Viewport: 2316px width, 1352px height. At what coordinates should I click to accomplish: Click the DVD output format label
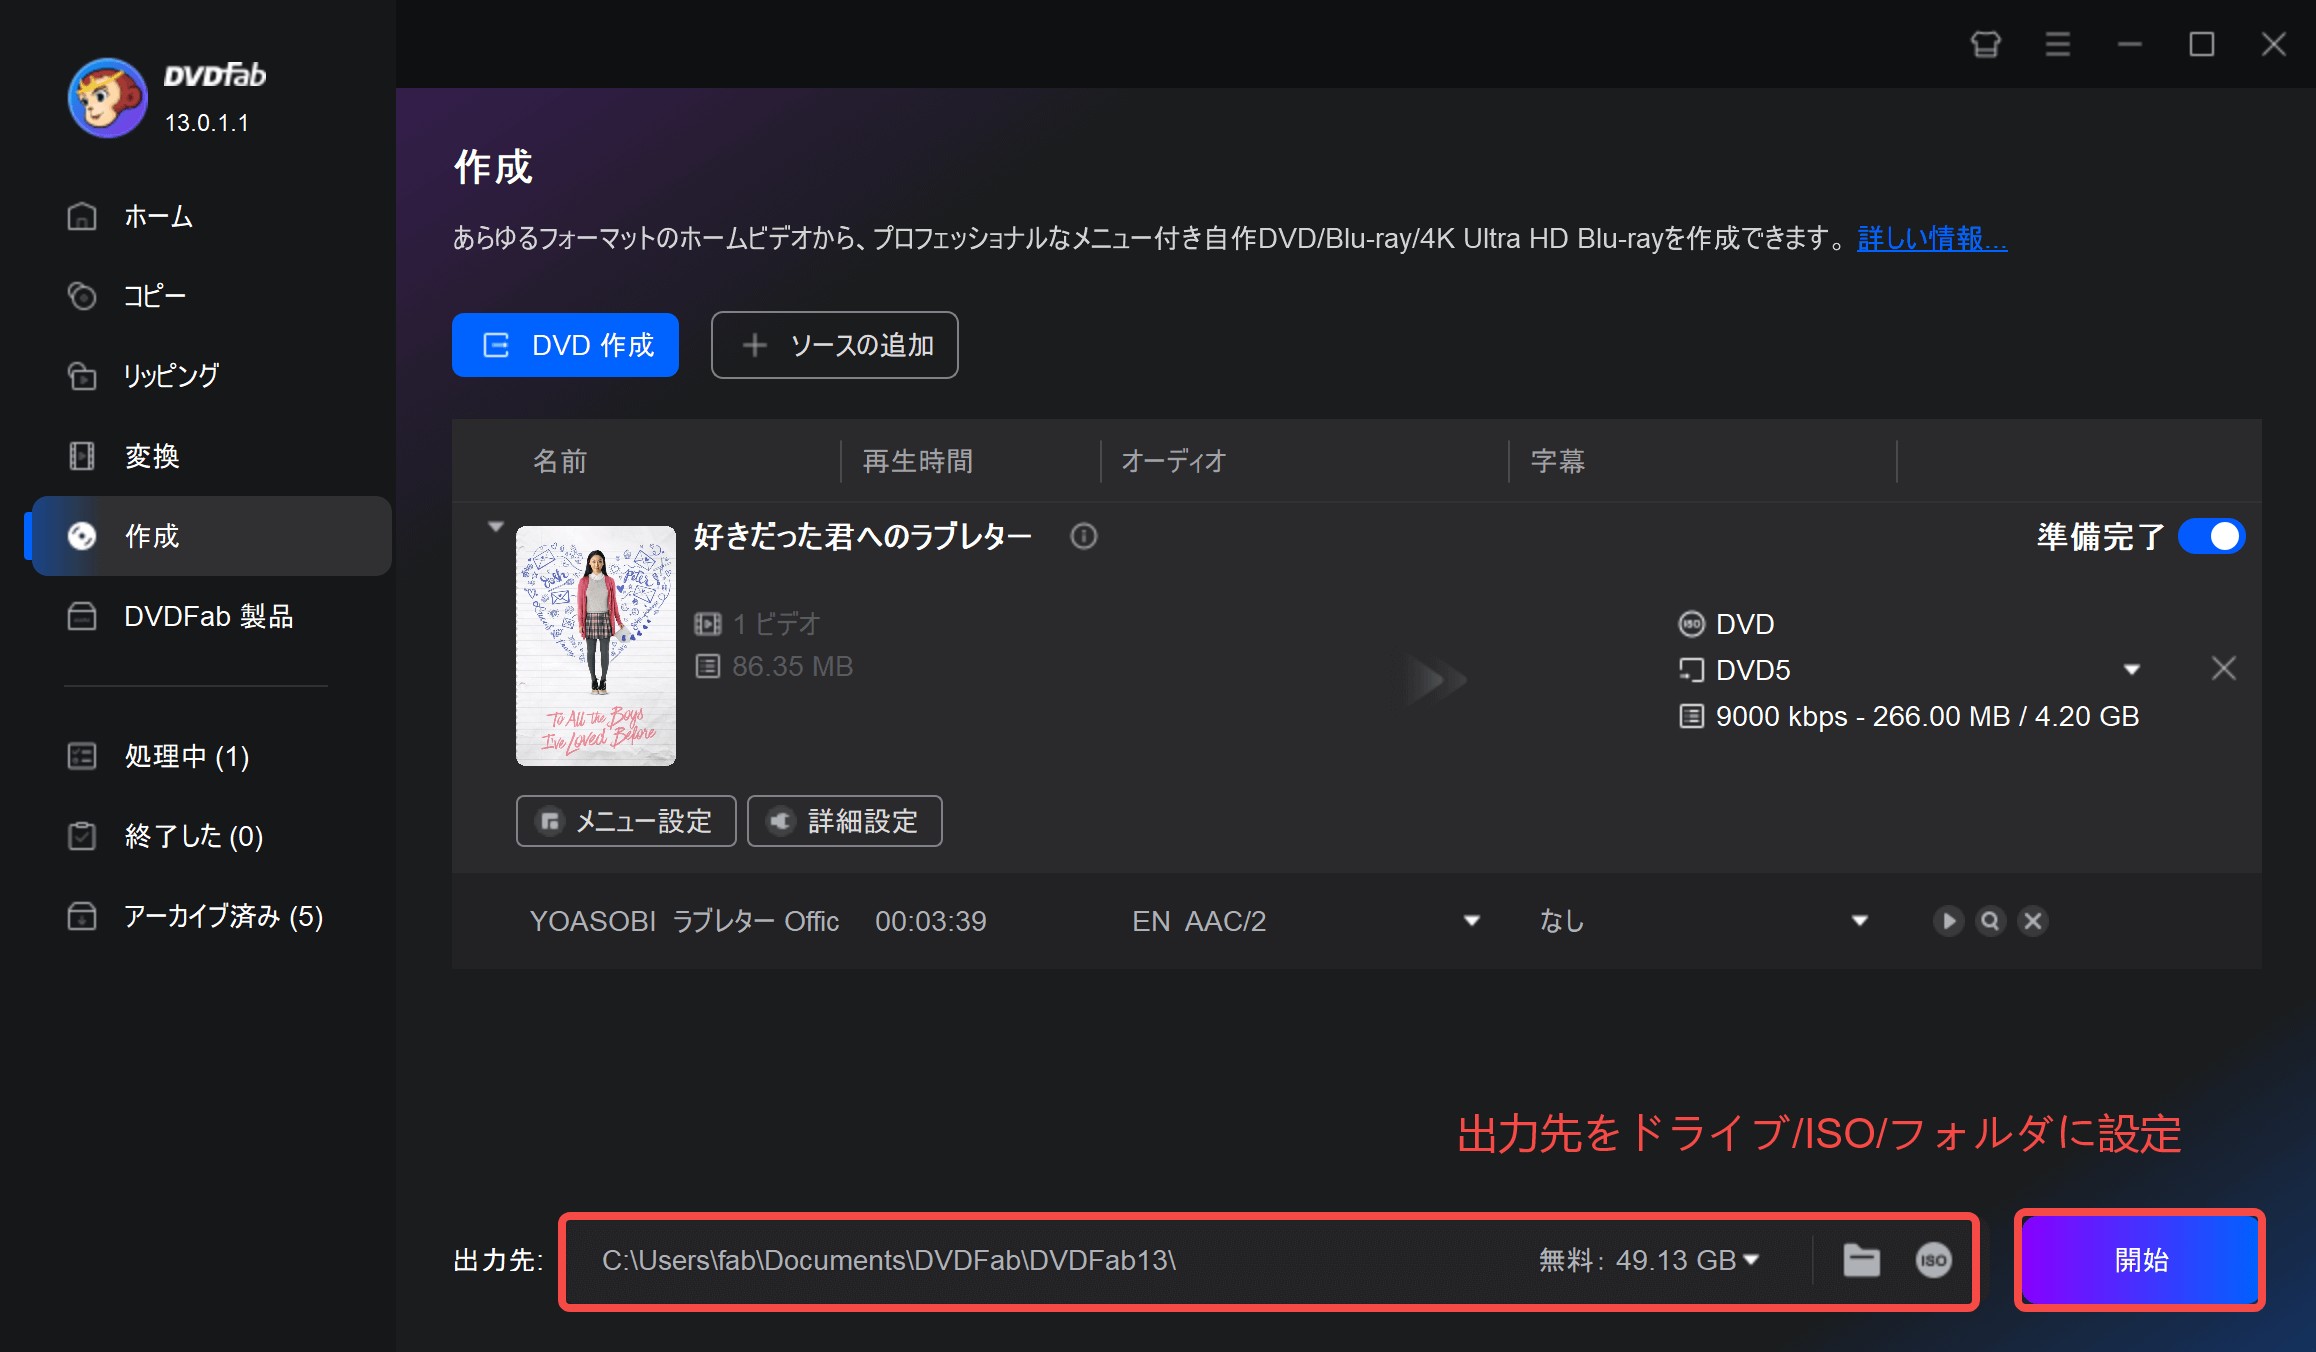coord(1745,624)
